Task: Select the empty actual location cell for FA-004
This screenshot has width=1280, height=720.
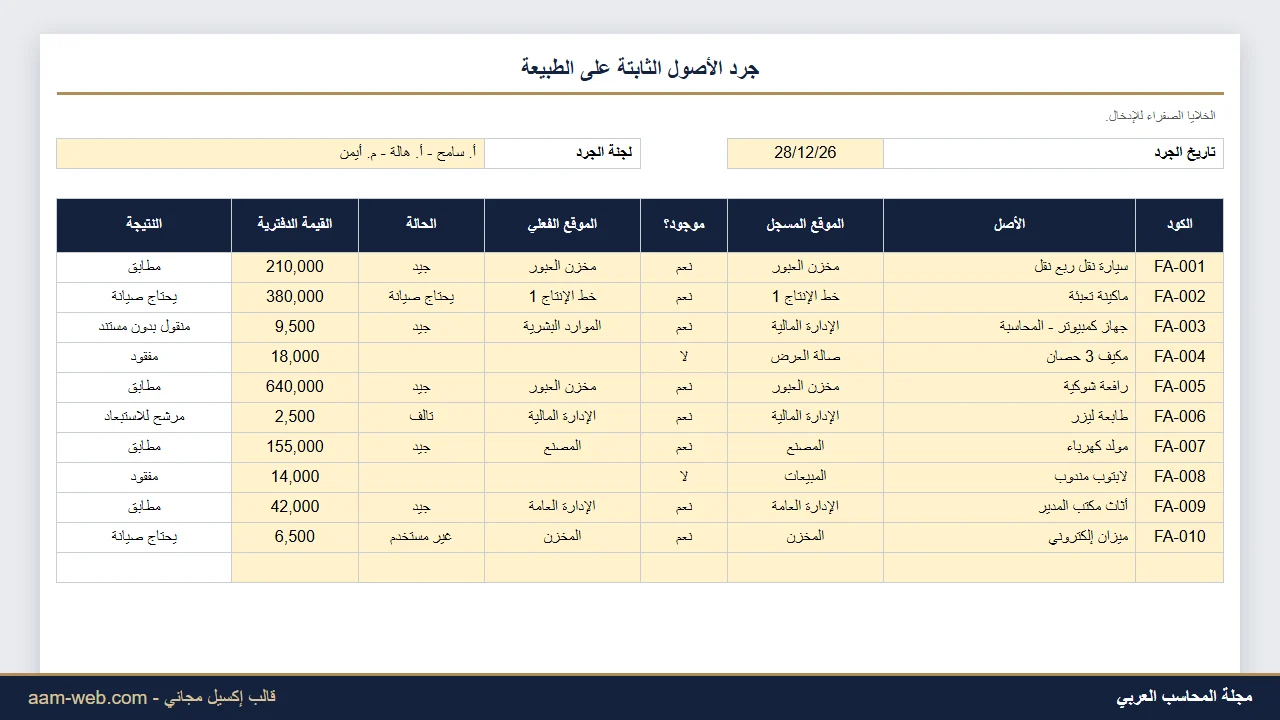Action: point(562,357)
